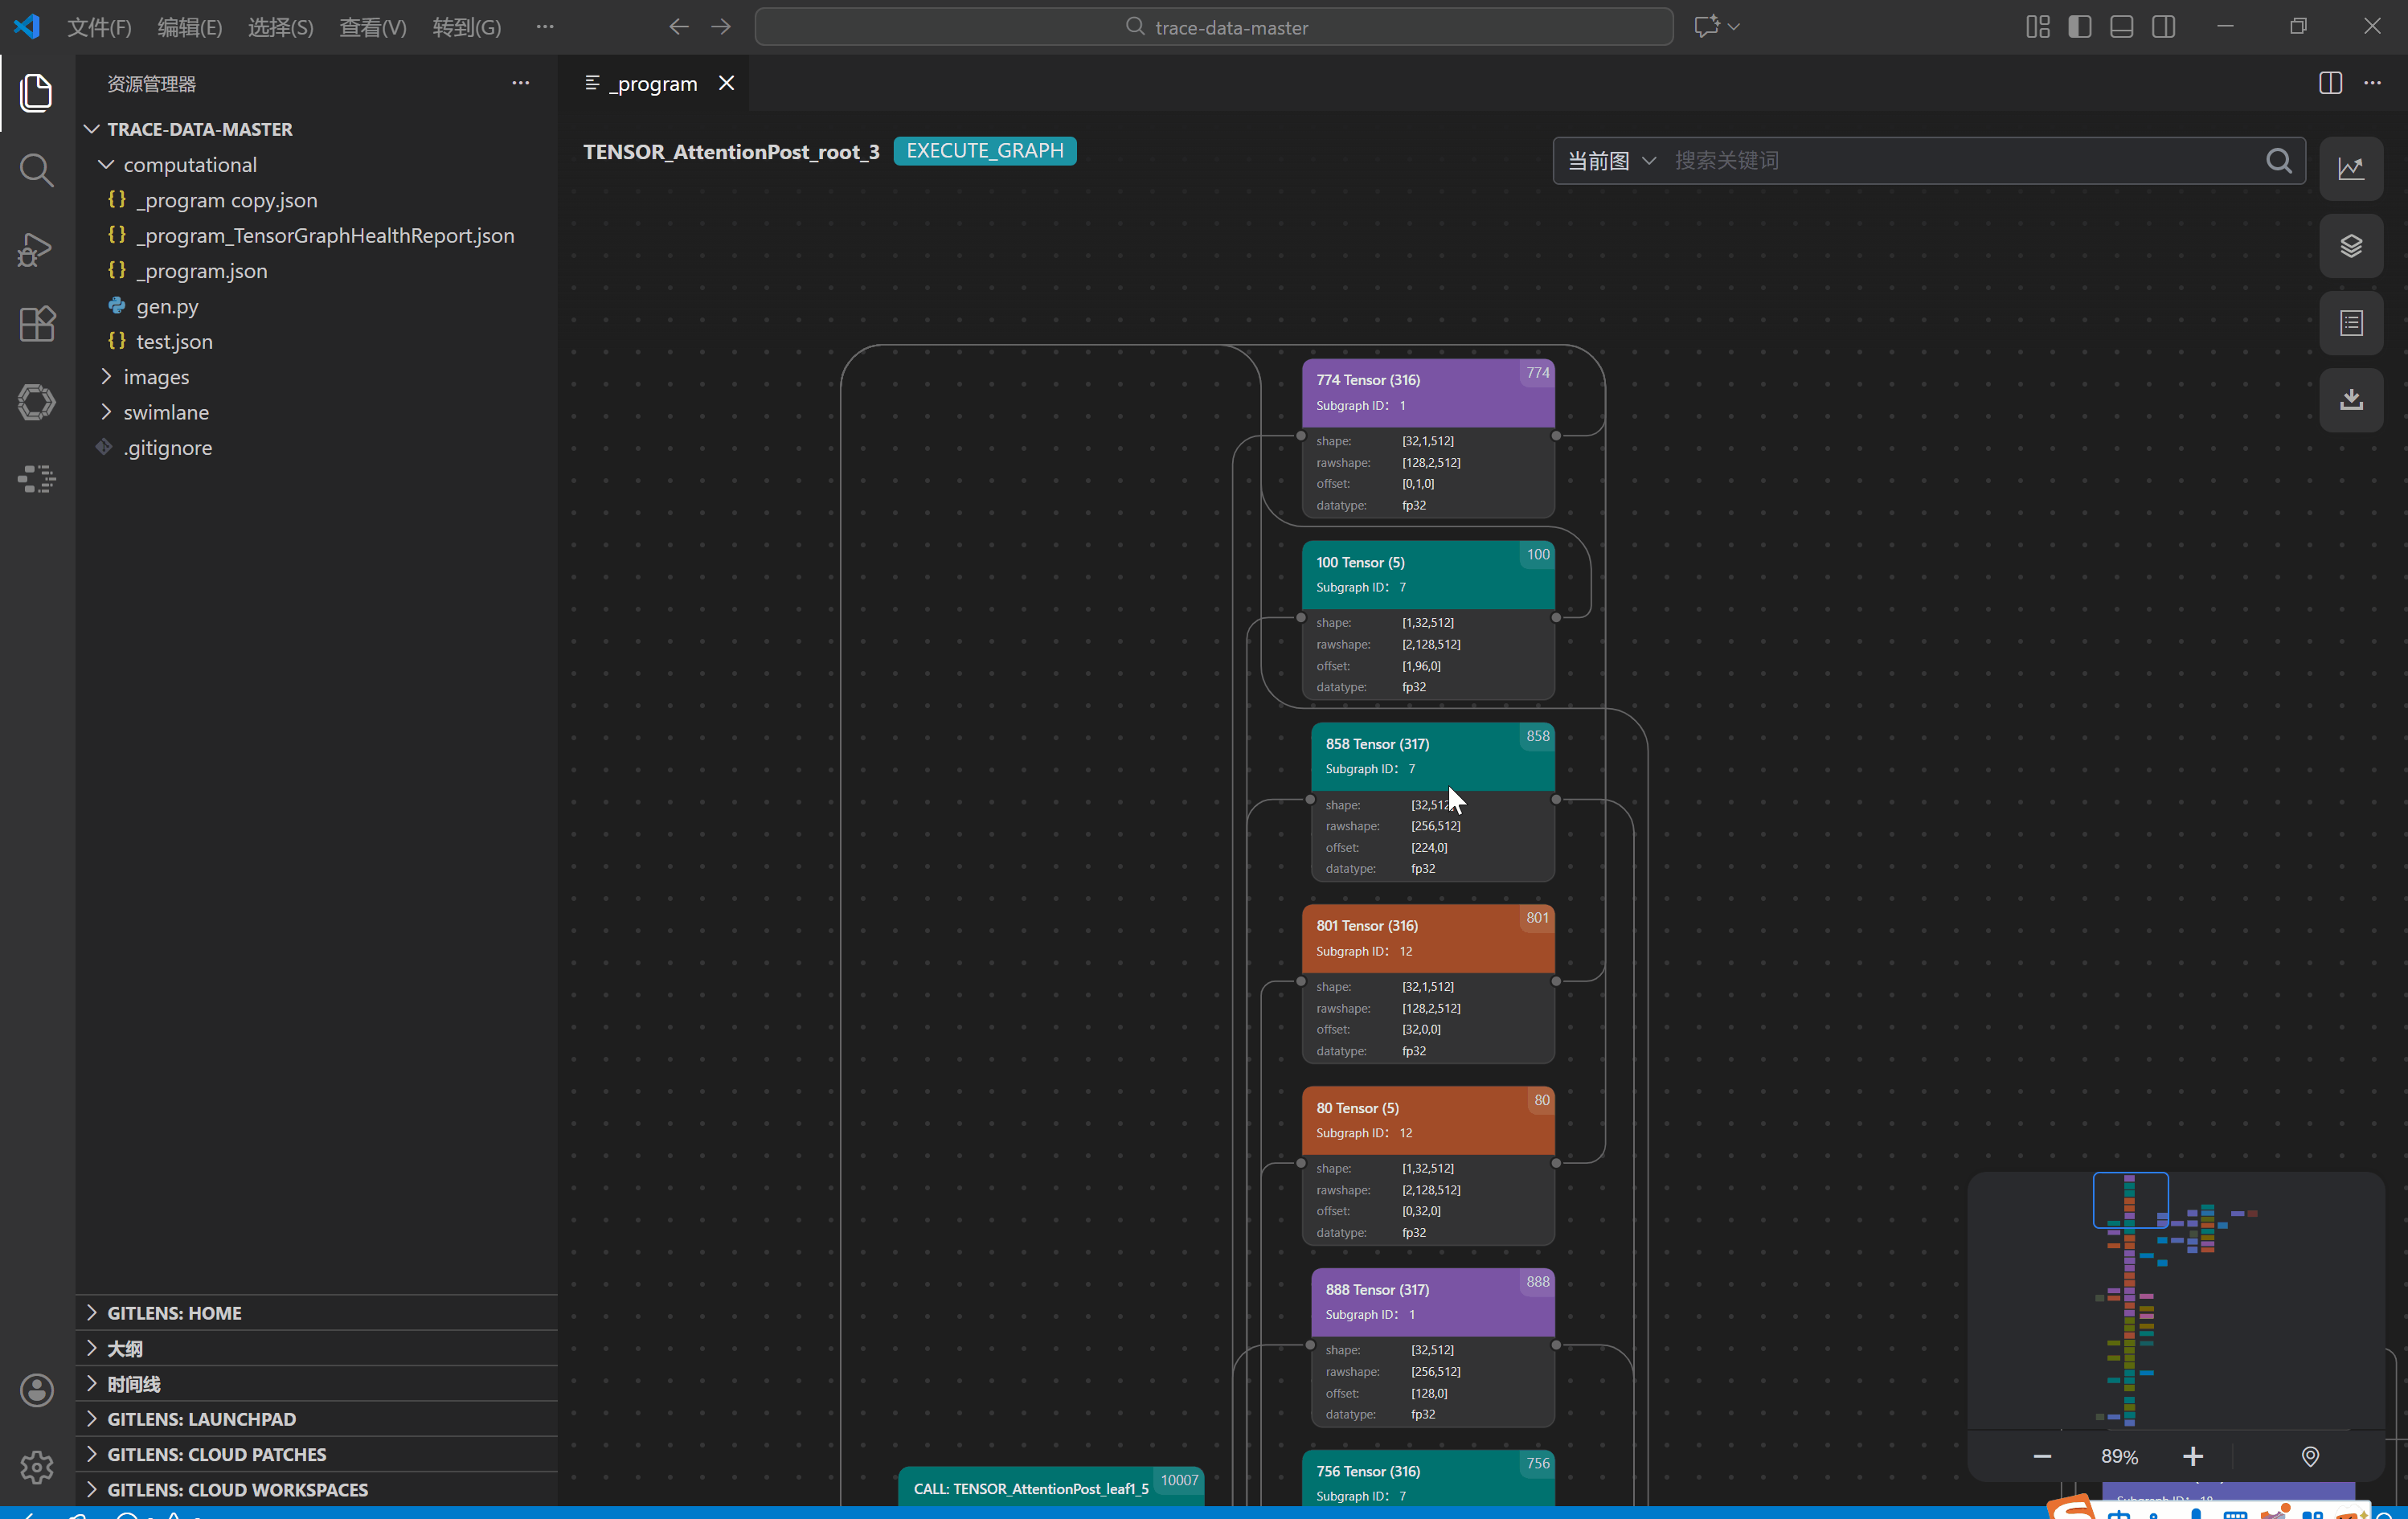The width and height of the screenshot is (2408, 1519).
Task: Click the chart statistics icon in graph toolbar
Action: click(x=2350, y=168)
